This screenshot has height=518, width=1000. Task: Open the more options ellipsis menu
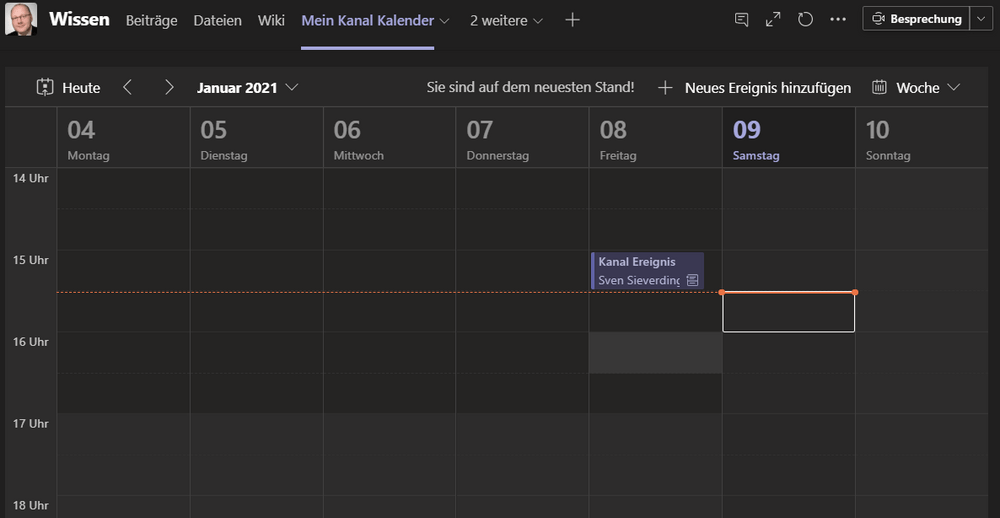point(837,19)
